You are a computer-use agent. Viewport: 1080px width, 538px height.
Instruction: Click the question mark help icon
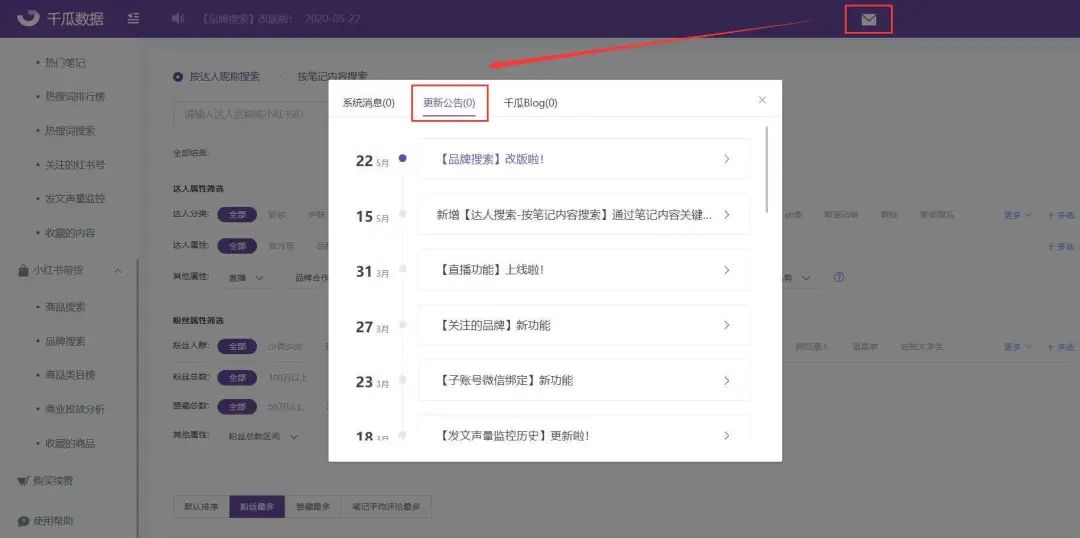click(x=838, y=278)
